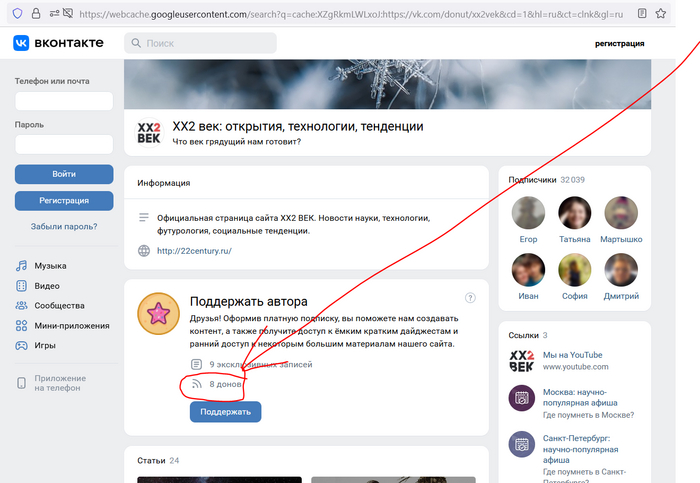Image resolution: width=700 pixels, height=483 pixels.
Task: Click the XX2 ВЕК community avatar
Action: [x=149, y=133]
